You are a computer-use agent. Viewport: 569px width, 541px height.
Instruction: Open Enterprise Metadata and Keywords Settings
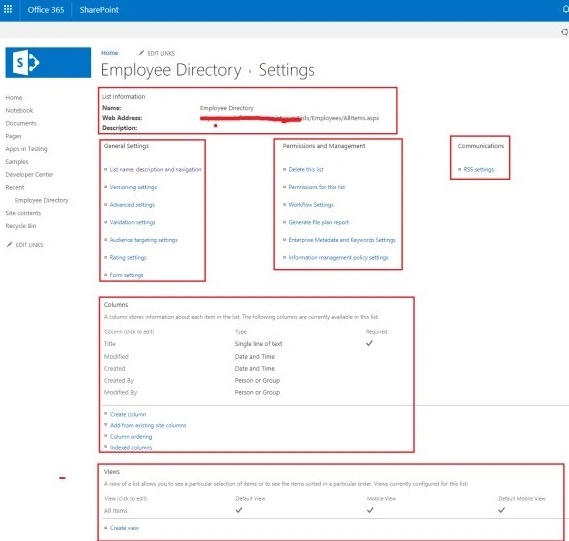click(x=342, y=240)
